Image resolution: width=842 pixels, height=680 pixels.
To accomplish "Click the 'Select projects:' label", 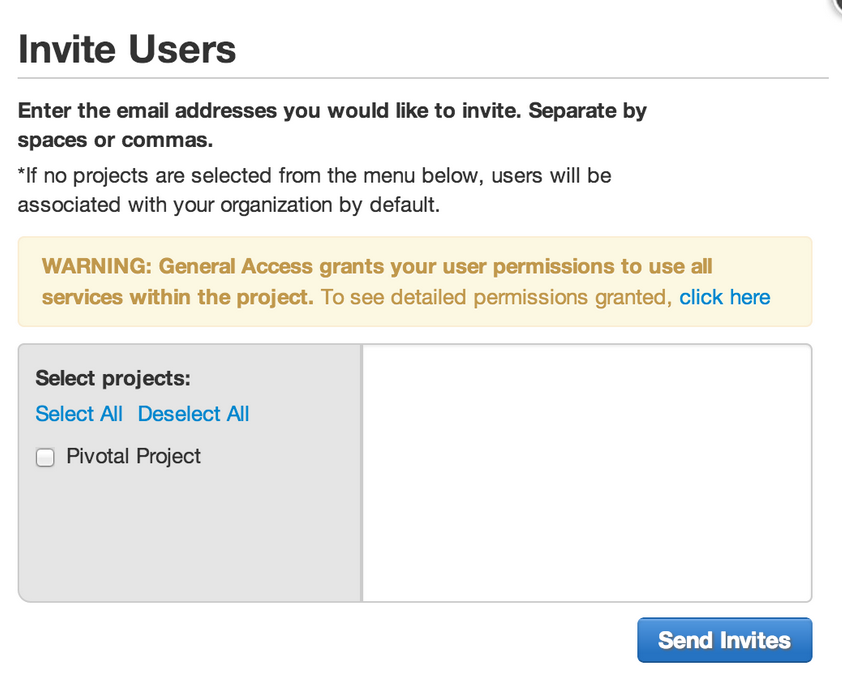I will click(x=112, y=378).
